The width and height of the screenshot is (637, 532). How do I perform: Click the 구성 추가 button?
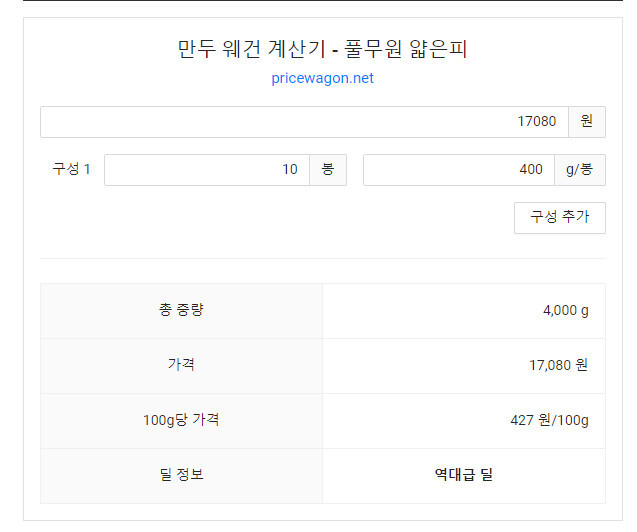(559, 218)
